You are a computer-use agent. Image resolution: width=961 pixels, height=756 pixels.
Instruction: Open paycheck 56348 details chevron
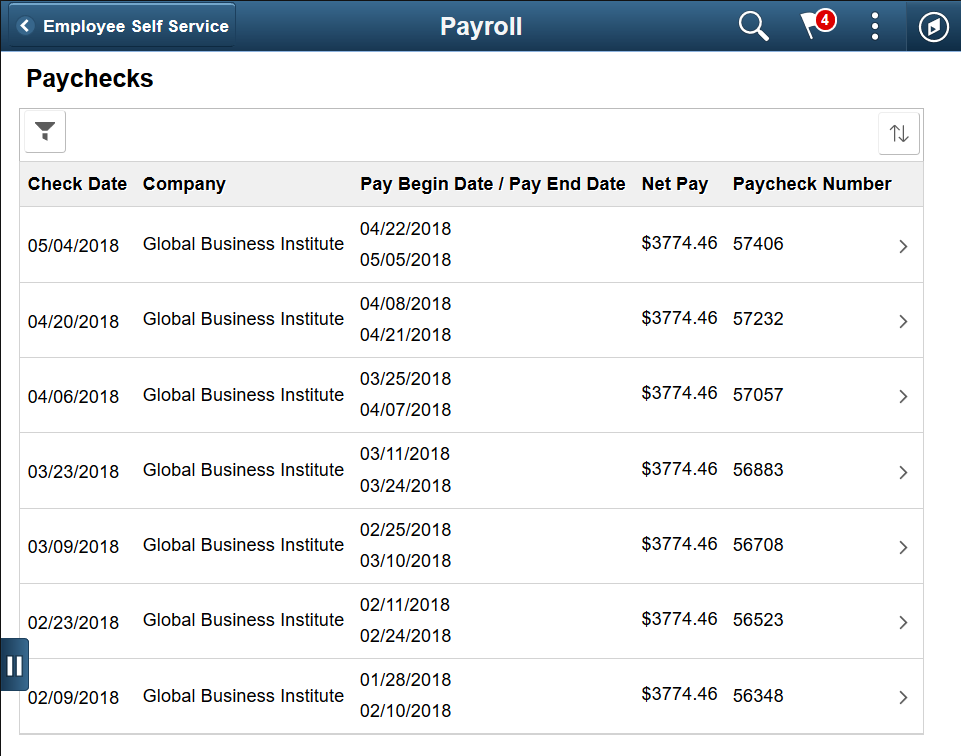(903, 697)
